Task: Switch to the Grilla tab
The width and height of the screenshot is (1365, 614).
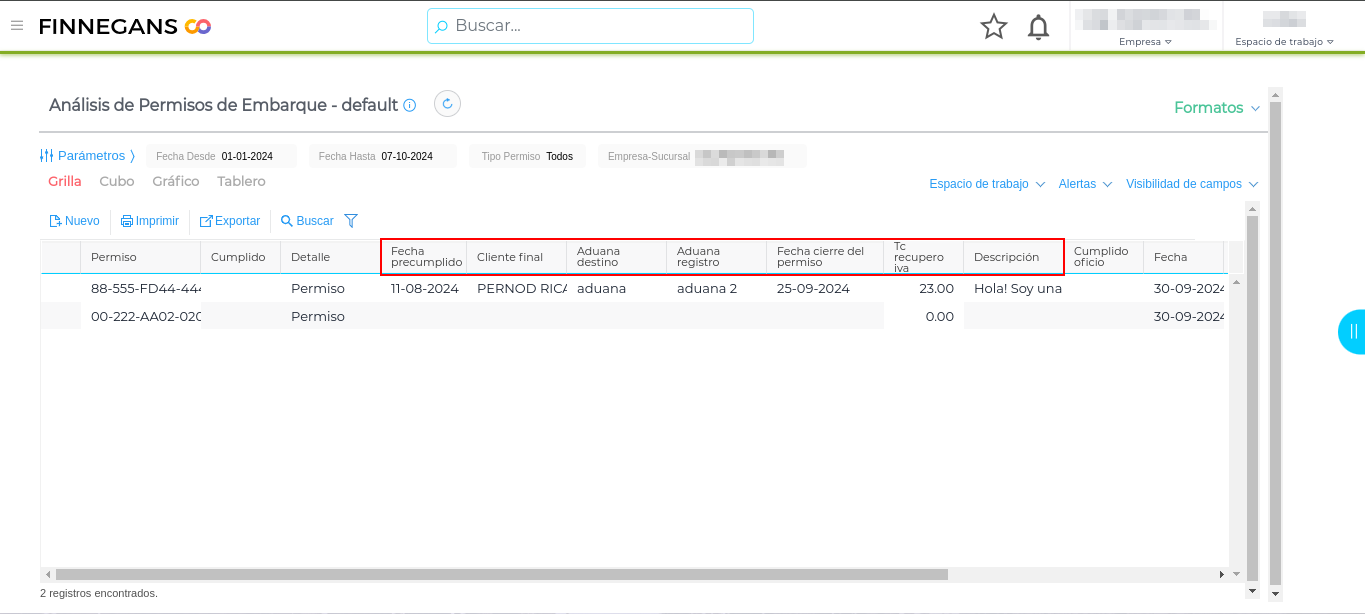Action: [65, 182]
